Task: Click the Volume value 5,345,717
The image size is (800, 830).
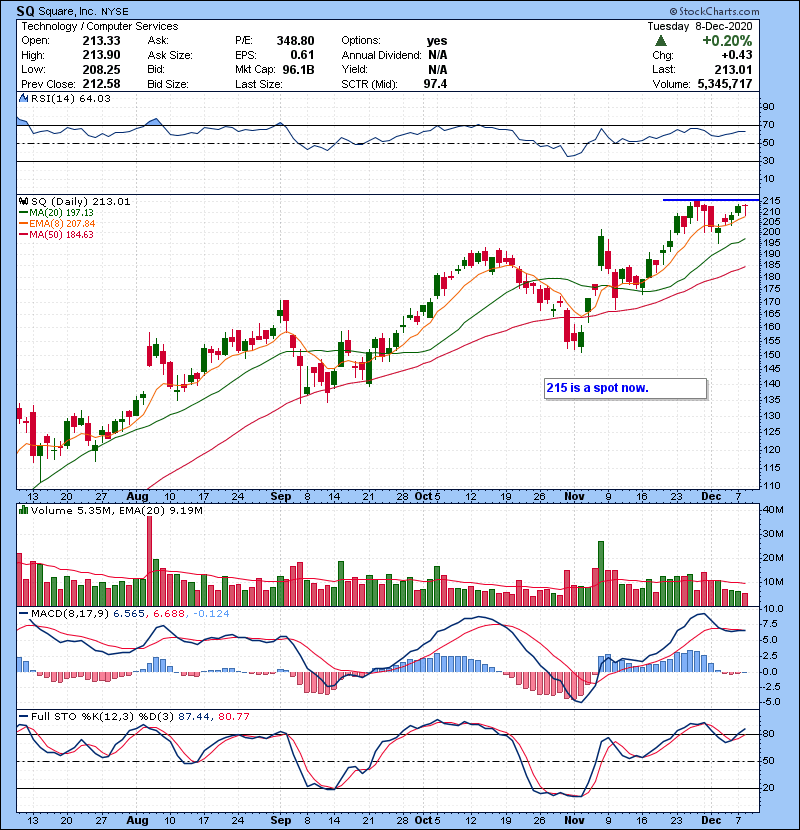Action: [725, 84]
